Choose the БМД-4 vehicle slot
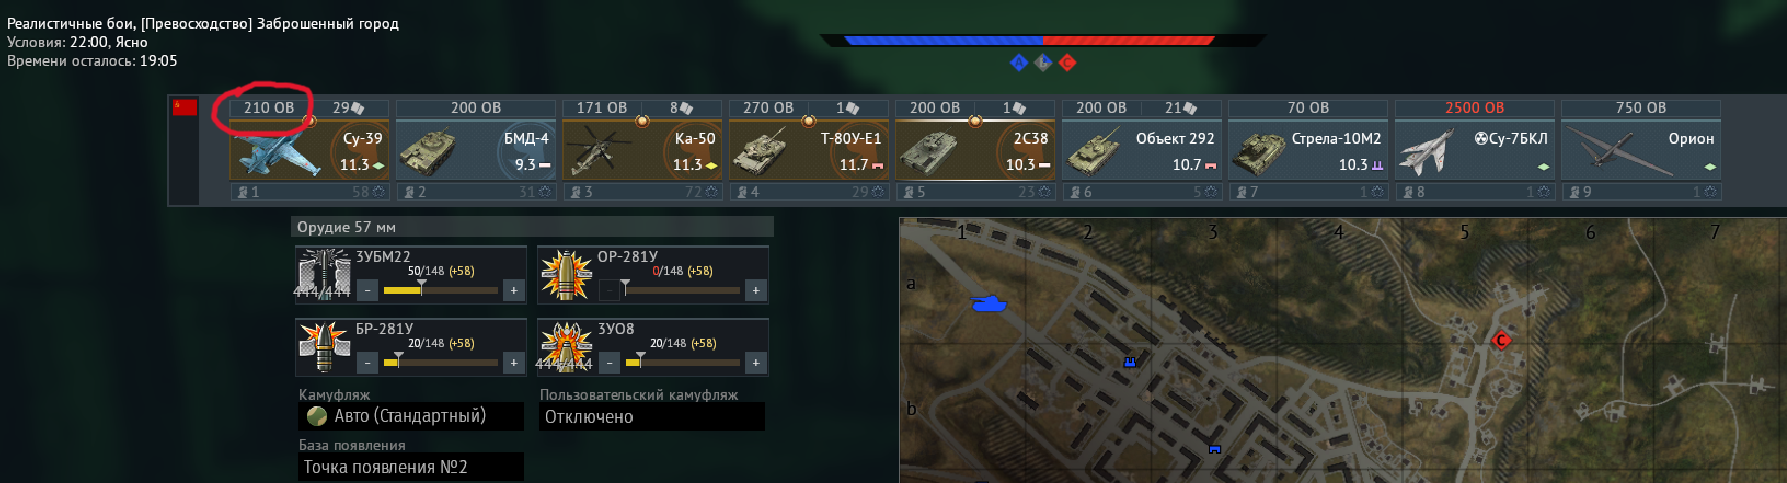Screen dimensions: 1787x483 [476, 150]
